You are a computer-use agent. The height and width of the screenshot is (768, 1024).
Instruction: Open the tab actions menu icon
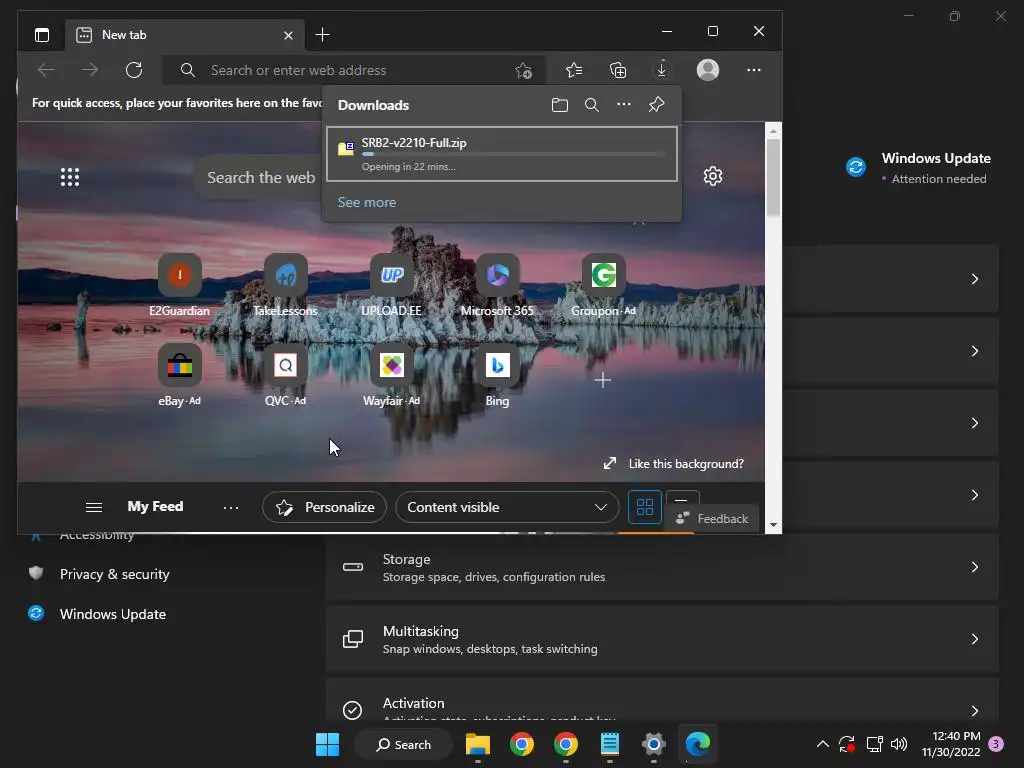42,35
